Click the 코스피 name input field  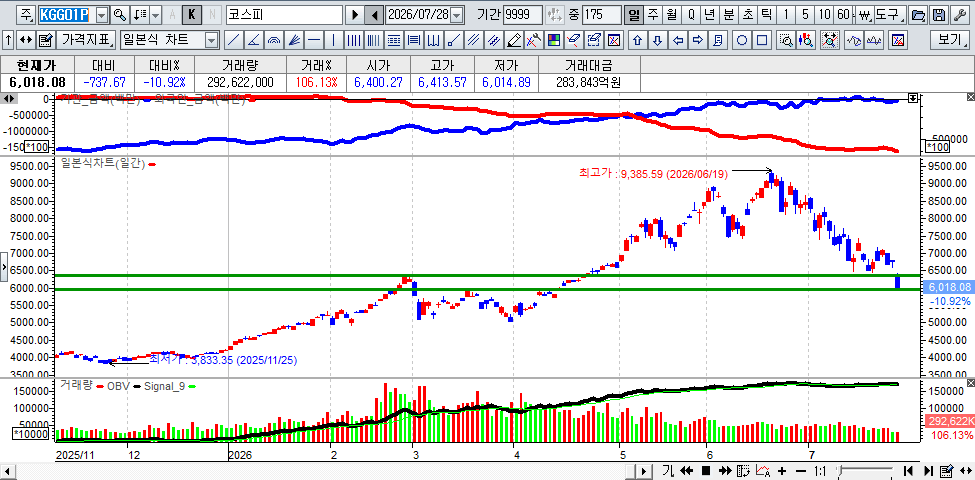(x=284, y=15)
